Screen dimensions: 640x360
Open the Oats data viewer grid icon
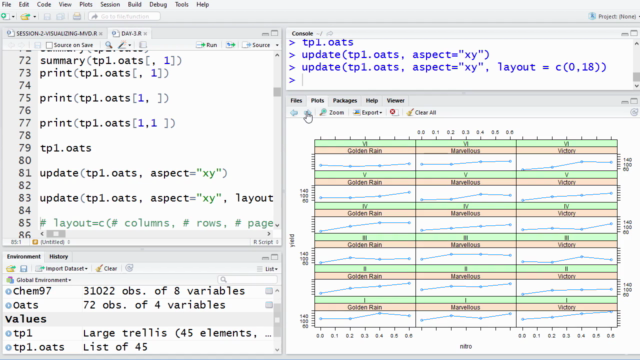269,305
